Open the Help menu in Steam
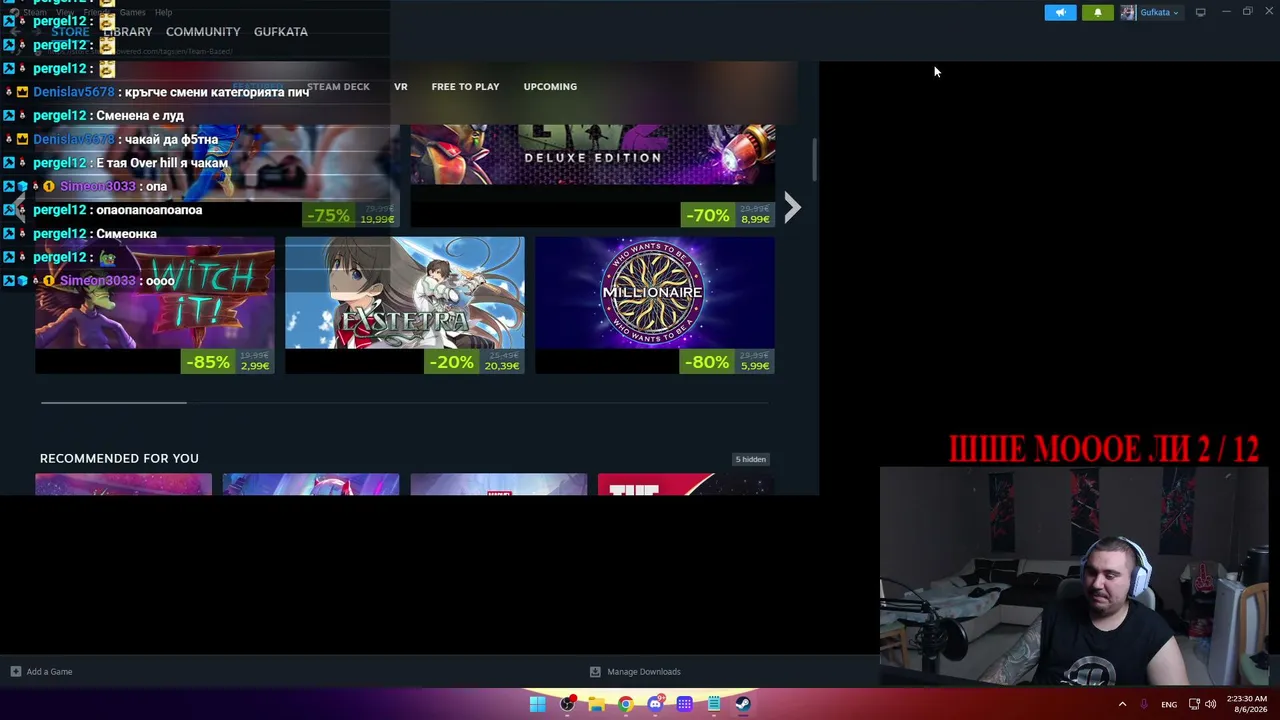Image resolution: width=1280 pixels, height=720 pixels. (x=164, y=12)
